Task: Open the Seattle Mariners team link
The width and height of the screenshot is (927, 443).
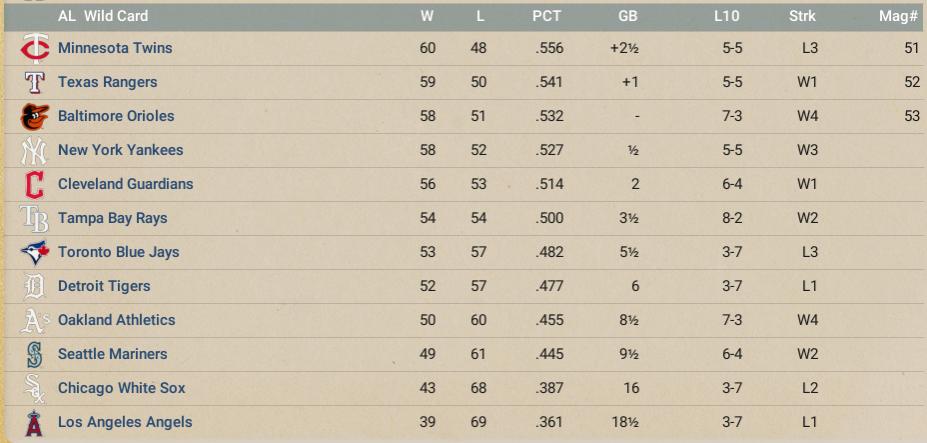Action: (x=112, y=354)
